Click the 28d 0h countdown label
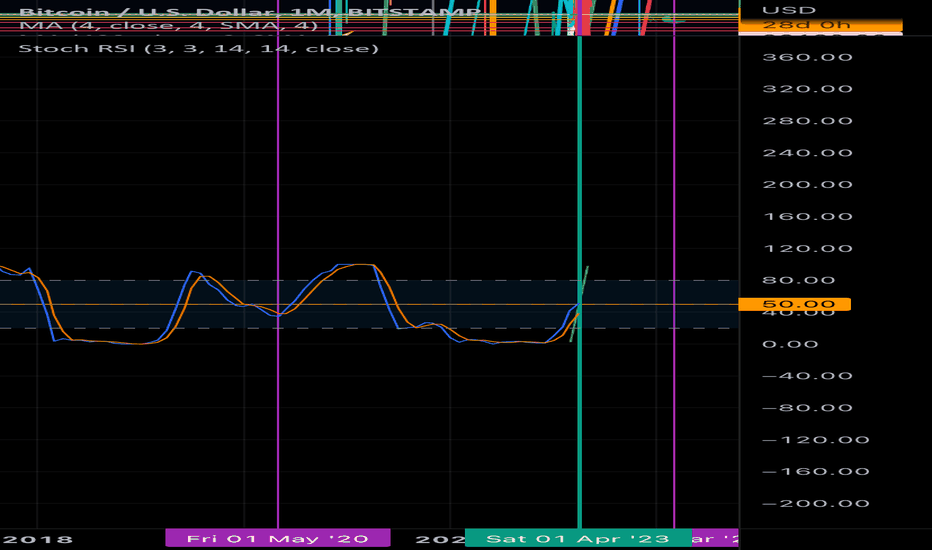The image size is (932, 550). 820,25
